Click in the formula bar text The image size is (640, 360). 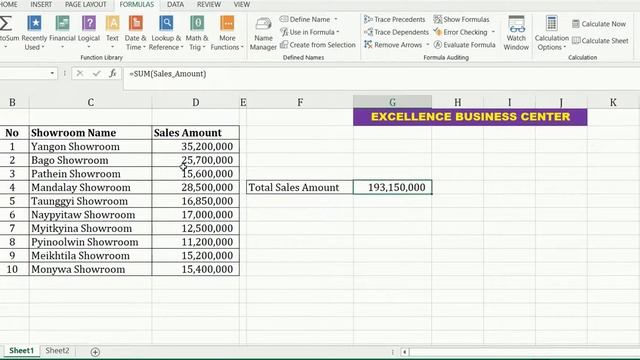coord(167,73)
